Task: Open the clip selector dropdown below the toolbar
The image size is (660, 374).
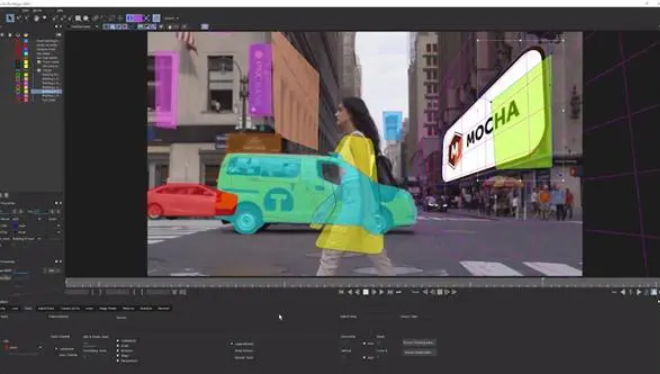Action: 84,27
